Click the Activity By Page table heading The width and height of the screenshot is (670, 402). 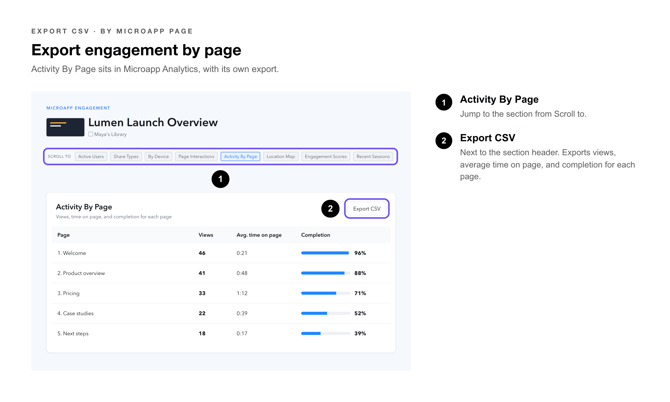tap(84, 207)
